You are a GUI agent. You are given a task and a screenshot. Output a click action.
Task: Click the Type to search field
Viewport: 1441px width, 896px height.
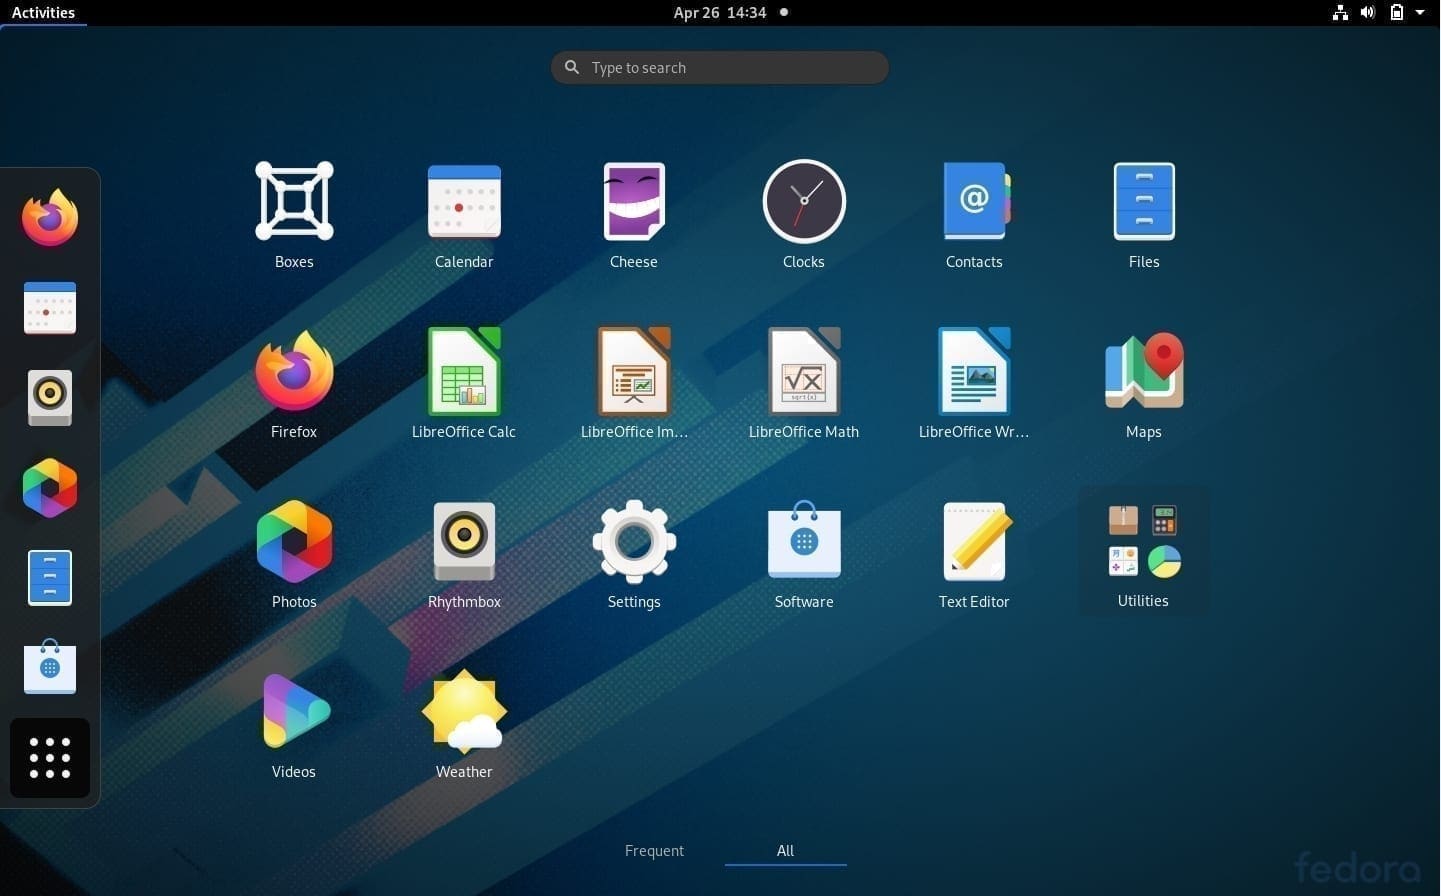coord(720,67)
